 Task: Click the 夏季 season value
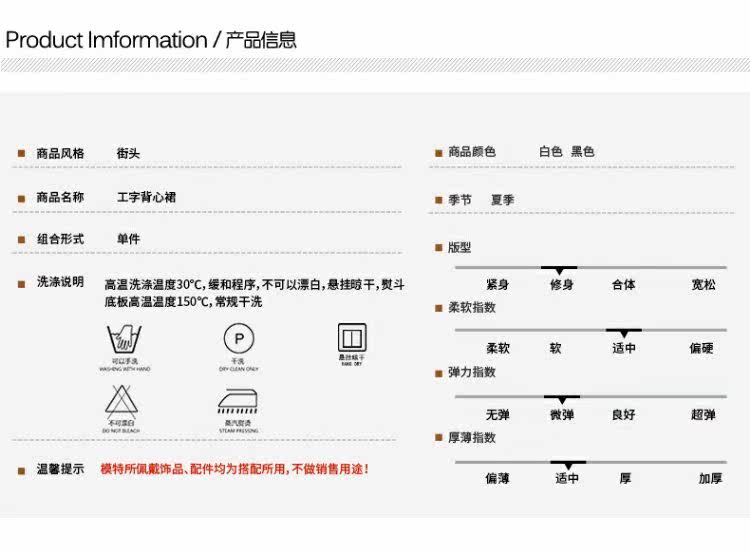pyautogui.click(x=503, y=199)
